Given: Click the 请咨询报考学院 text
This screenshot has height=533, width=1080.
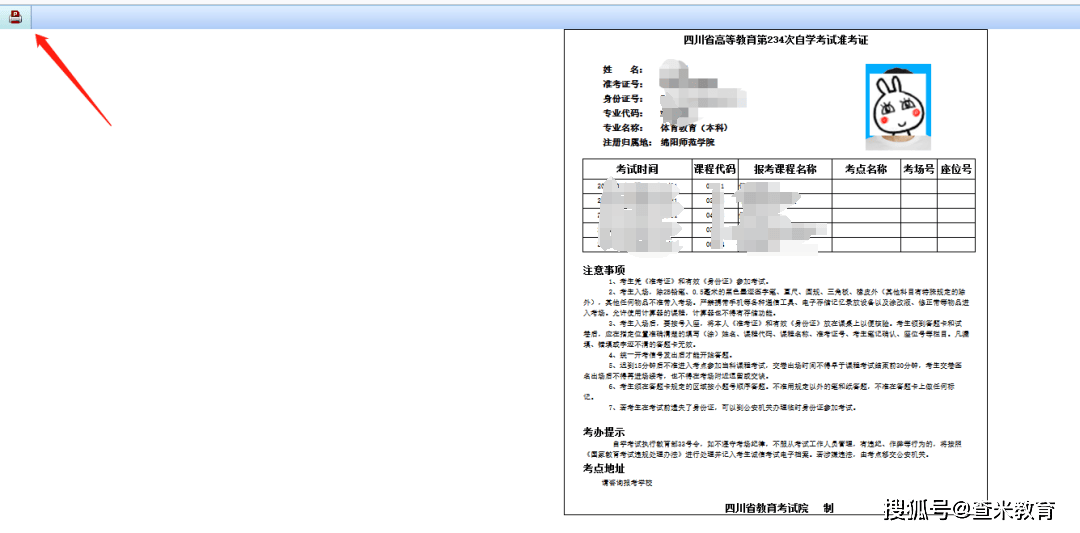Looking at the screenshot, I should pos(627,483).
